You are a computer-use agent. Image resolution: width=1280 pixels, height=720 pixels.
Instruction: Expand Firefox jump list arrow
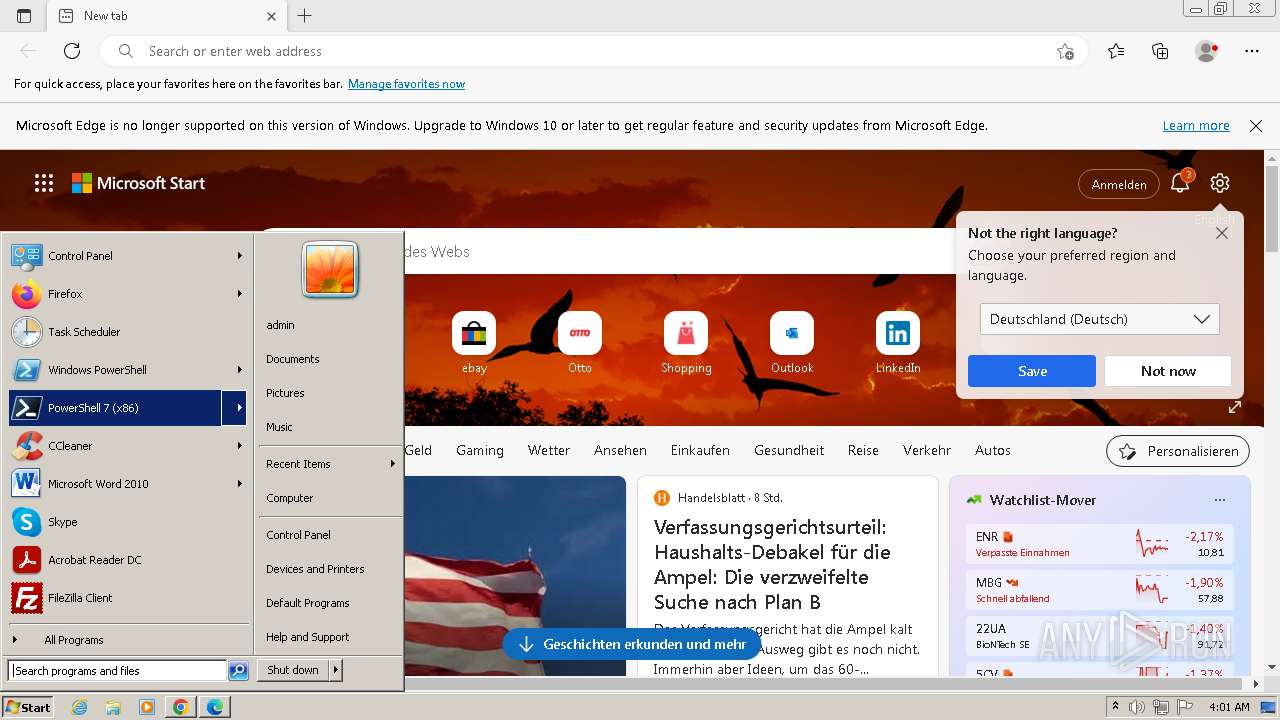pyautogui.click(x=240, y=294)
